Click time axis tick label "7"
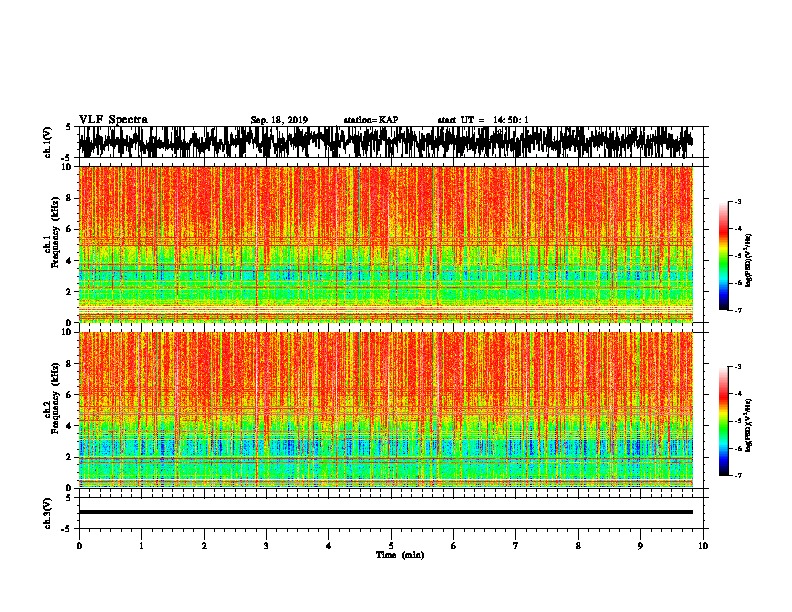792x612 pixels. tap(516, 546)
